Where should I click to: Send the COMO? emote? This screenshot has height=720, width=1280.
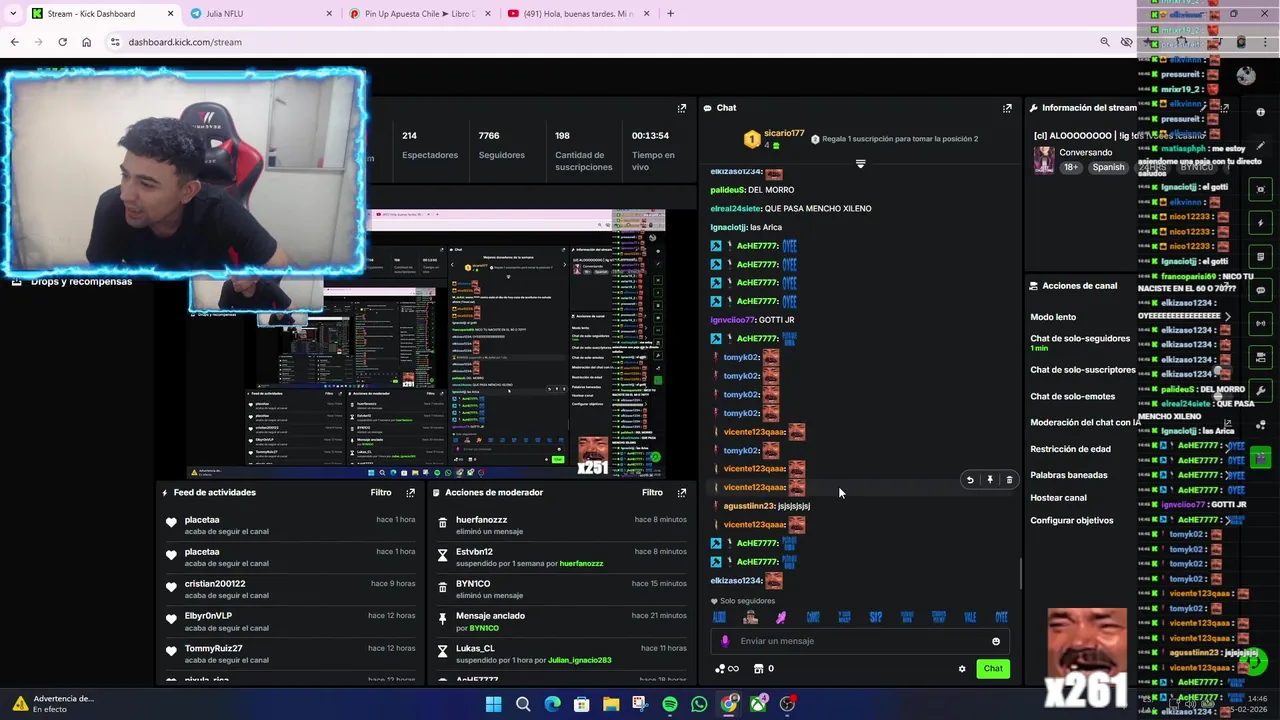tap(813, 617)
